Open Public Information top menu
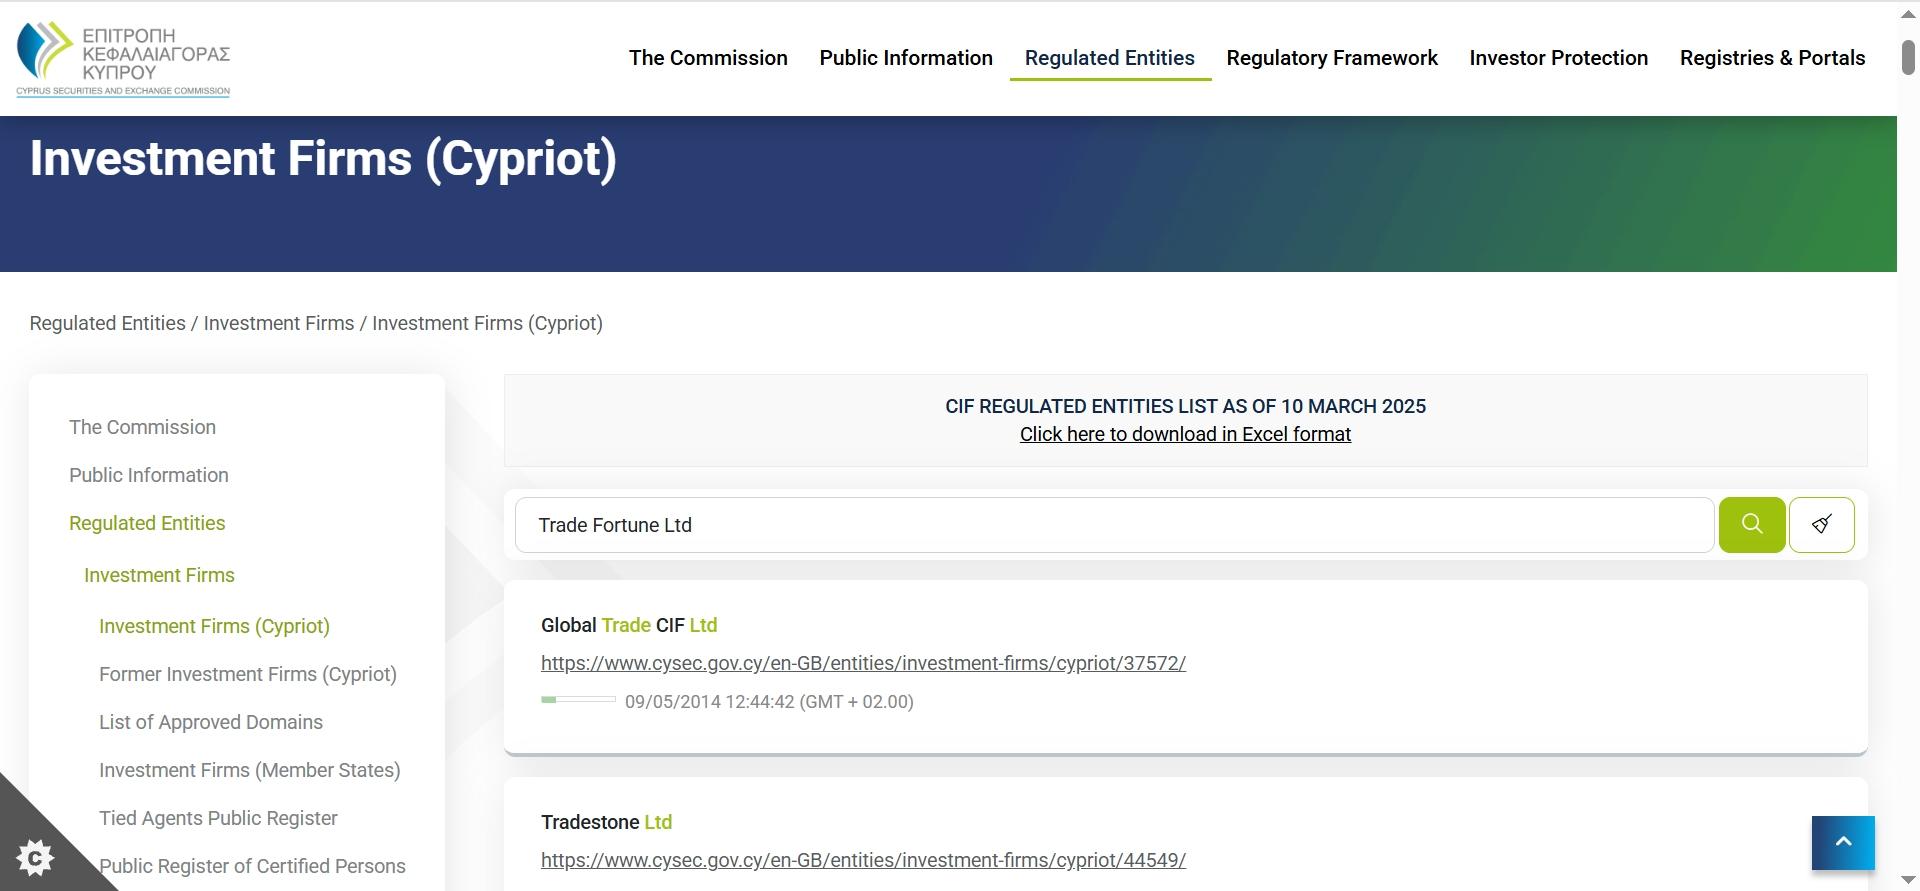Image resolution: width=1920 pixels, height=891 pixels. (x=906, y=58)
